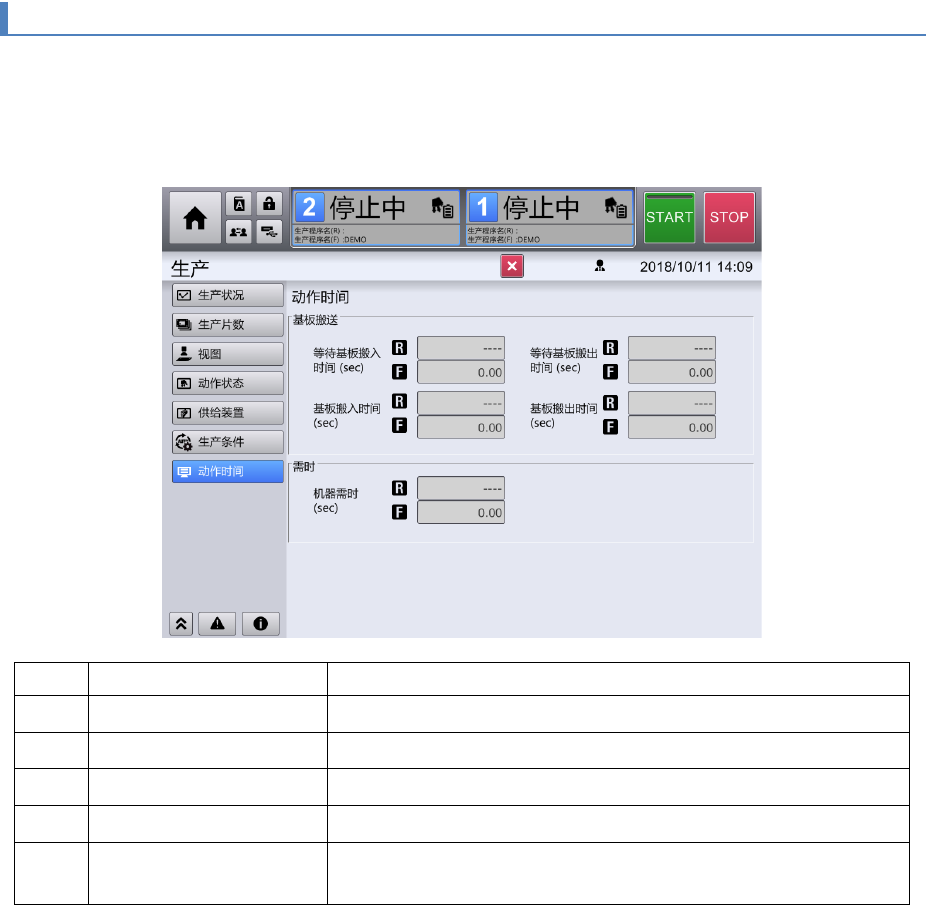Open the 视图 menu item
Image resolution: width=926 pixels, height=905 pixels.
pyautogui.click(x=228, y=354)
